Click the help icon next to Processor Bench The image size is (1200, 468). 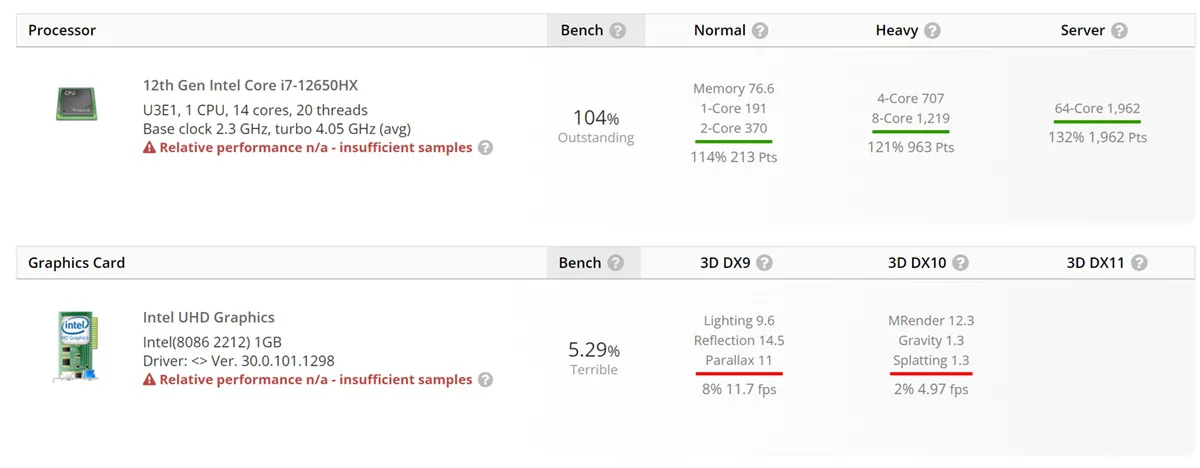click(x=617, y=31)
